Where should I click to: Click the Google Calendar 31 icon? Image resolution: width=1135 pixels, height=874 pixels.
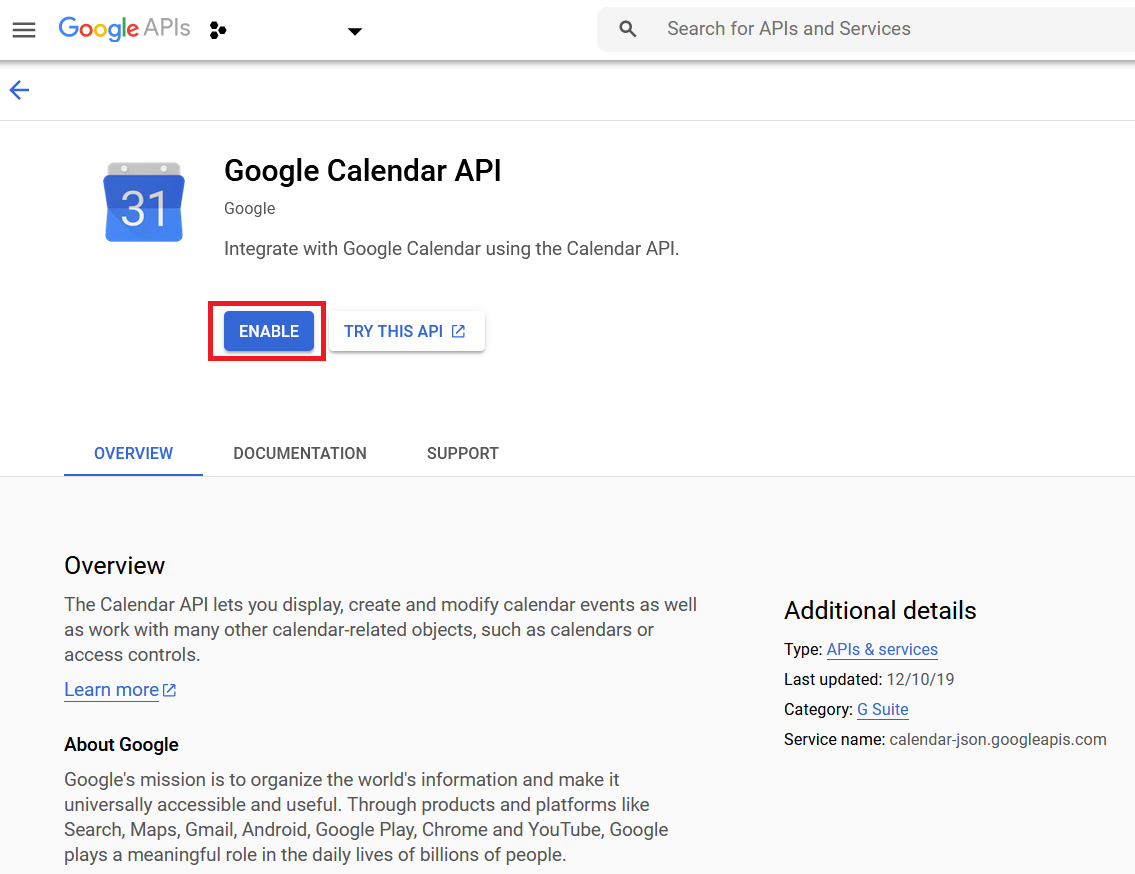[144, 202]
